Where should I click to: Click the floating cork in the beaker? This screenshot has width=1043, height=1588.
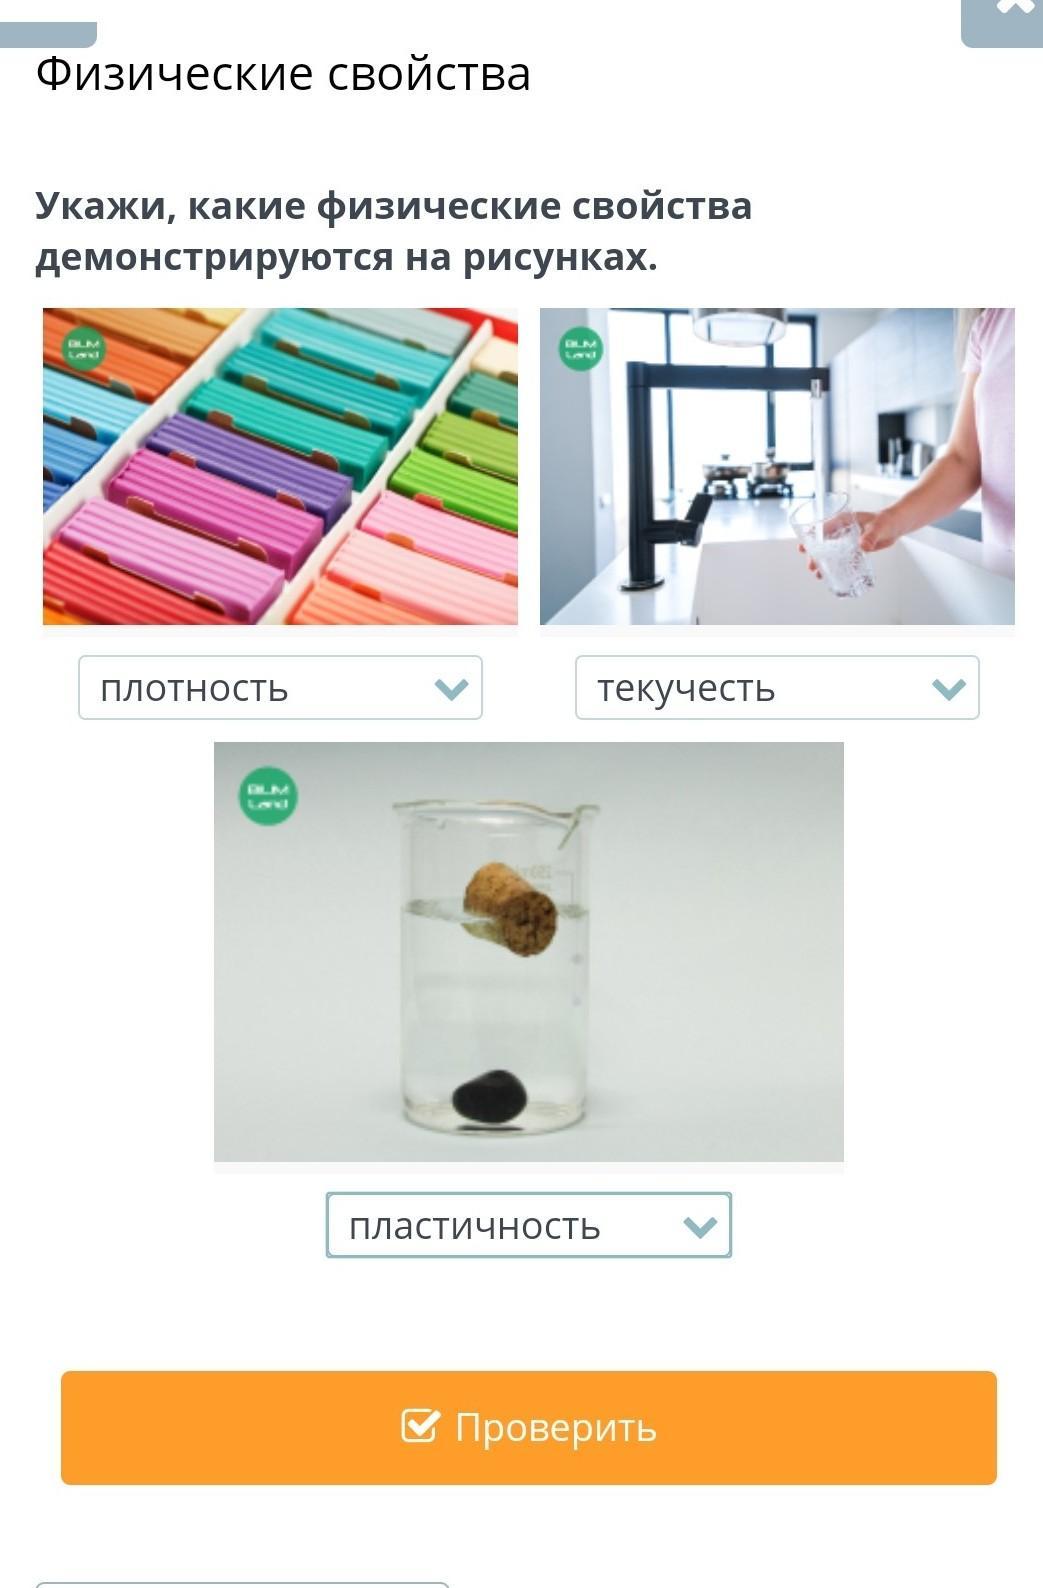tap(511, 909)
